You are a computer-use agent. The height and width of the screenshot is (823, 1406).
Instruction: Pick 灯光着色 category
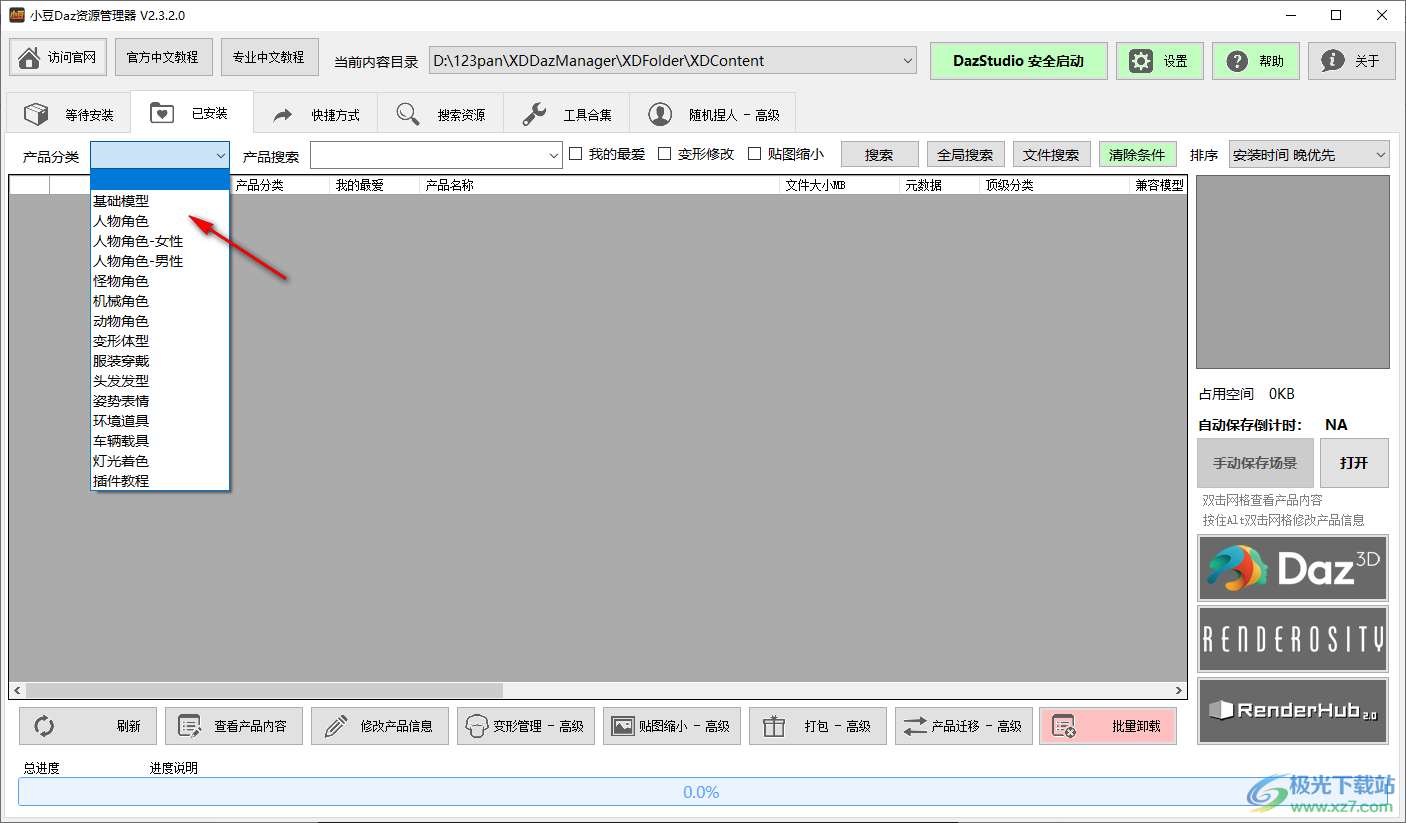[x=160, y=461]
